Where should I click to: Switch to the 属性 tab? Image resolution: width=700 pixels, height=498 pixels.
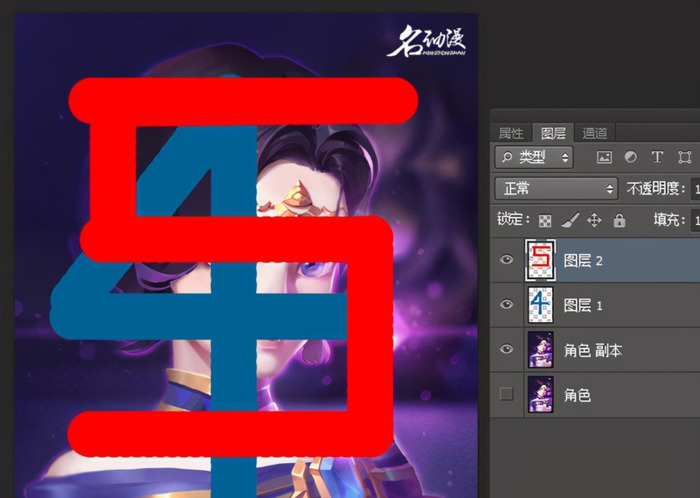[511, 133]
